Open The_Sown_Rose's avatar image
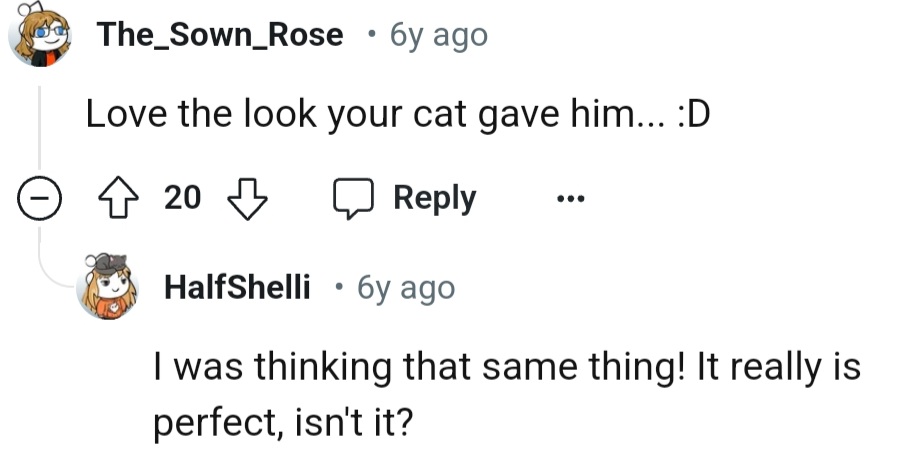 coord(40,37)
